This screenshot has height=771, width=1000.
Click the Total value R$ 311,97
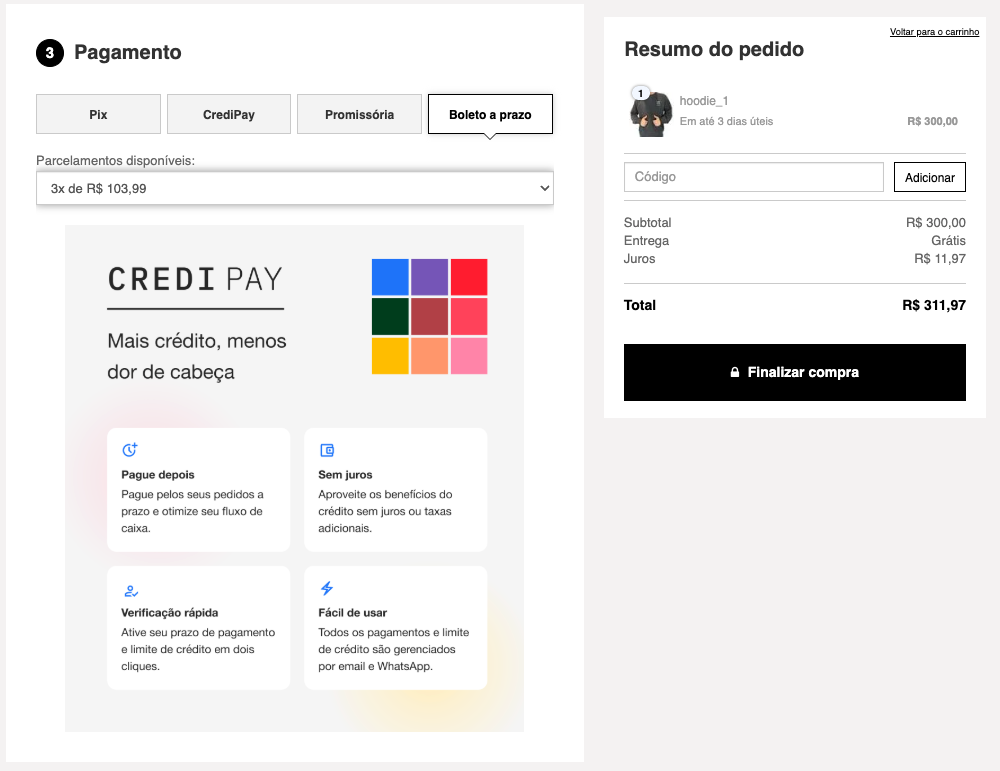pyautogui.click(x=934, y=305)
